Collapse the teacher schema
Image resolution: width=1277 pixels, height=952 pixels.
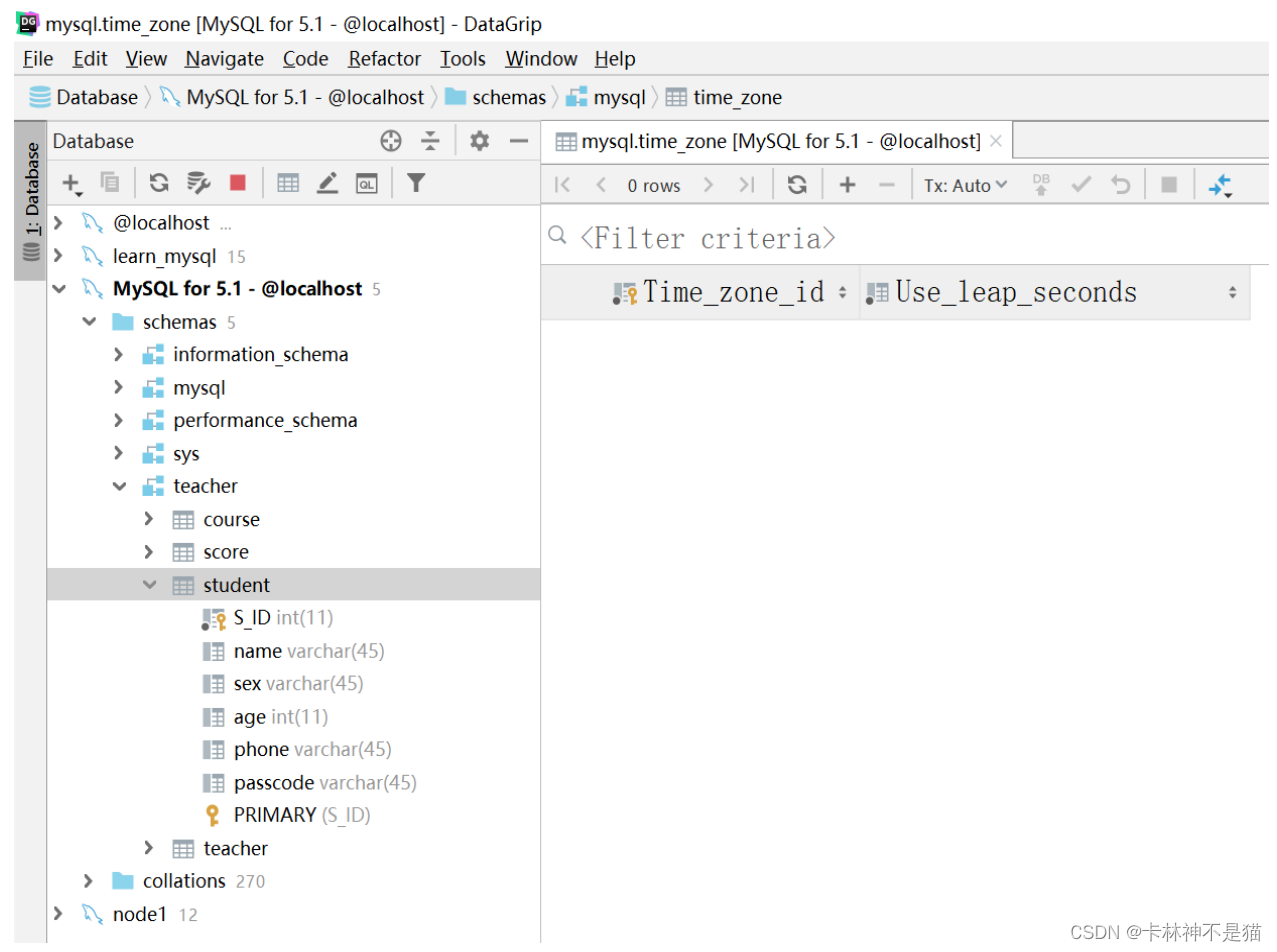[119, 487]
